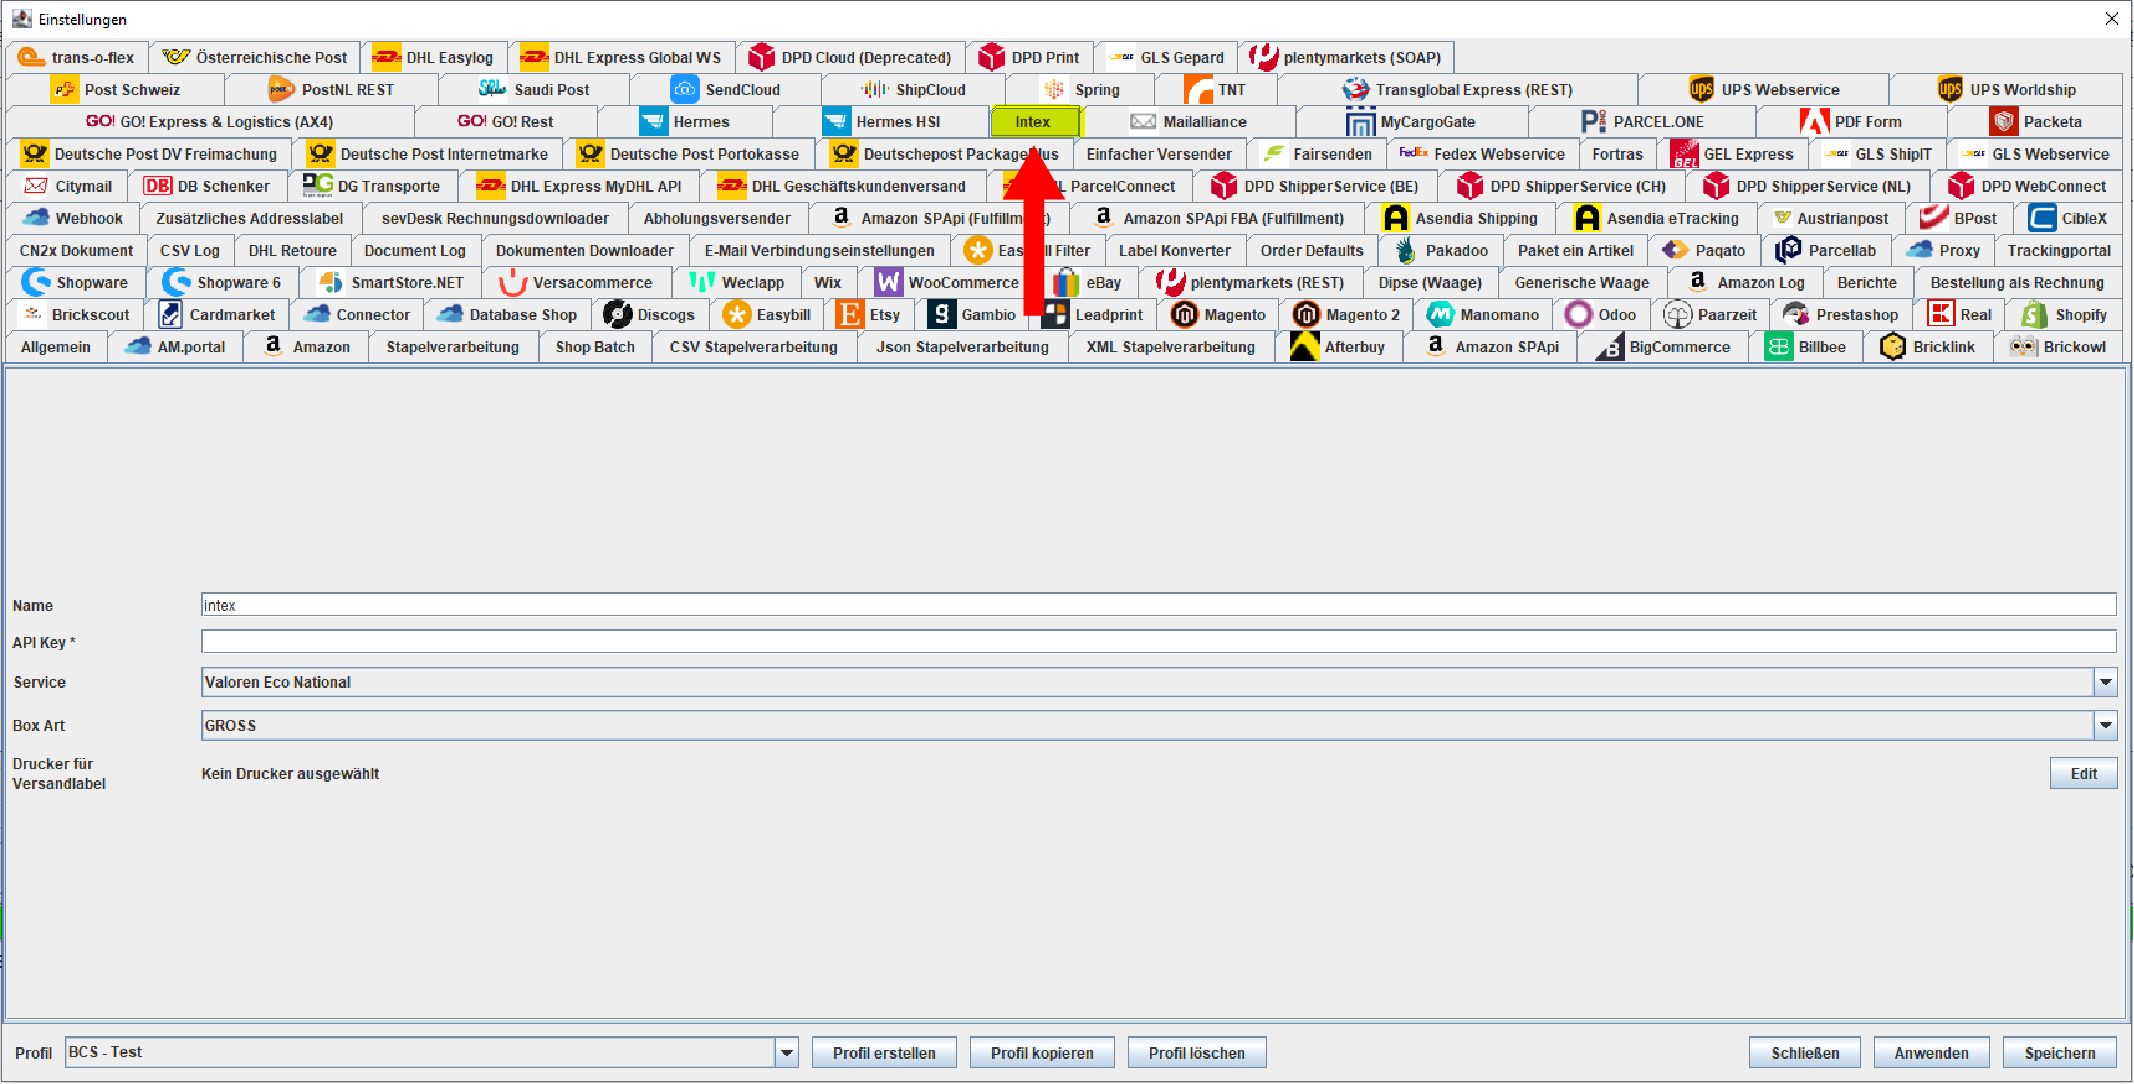Viewport: 2134px width, 1084px height.
Task: Click the Österreichische Post horn icon
Action: (176, 57)
